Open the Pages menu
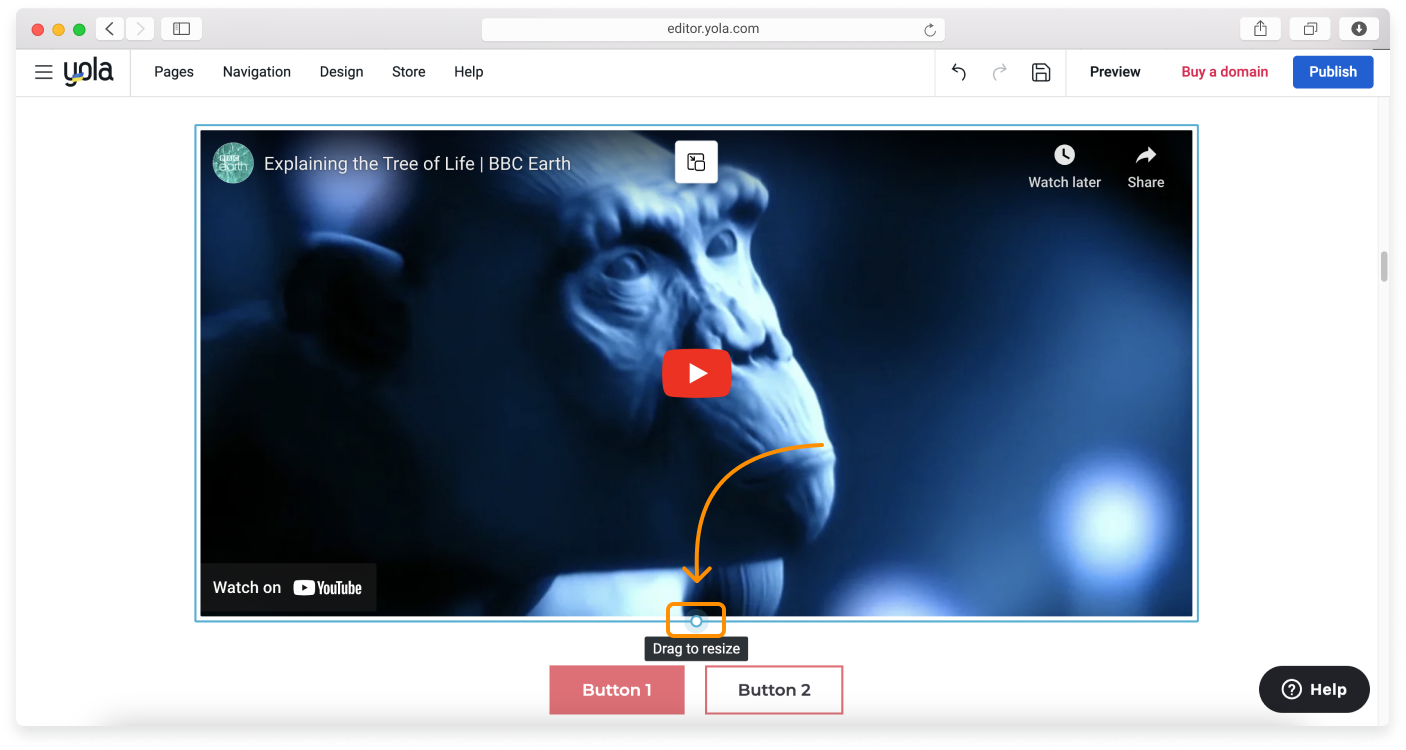Viewport: 1406px width, 750px height. point(173,72)
